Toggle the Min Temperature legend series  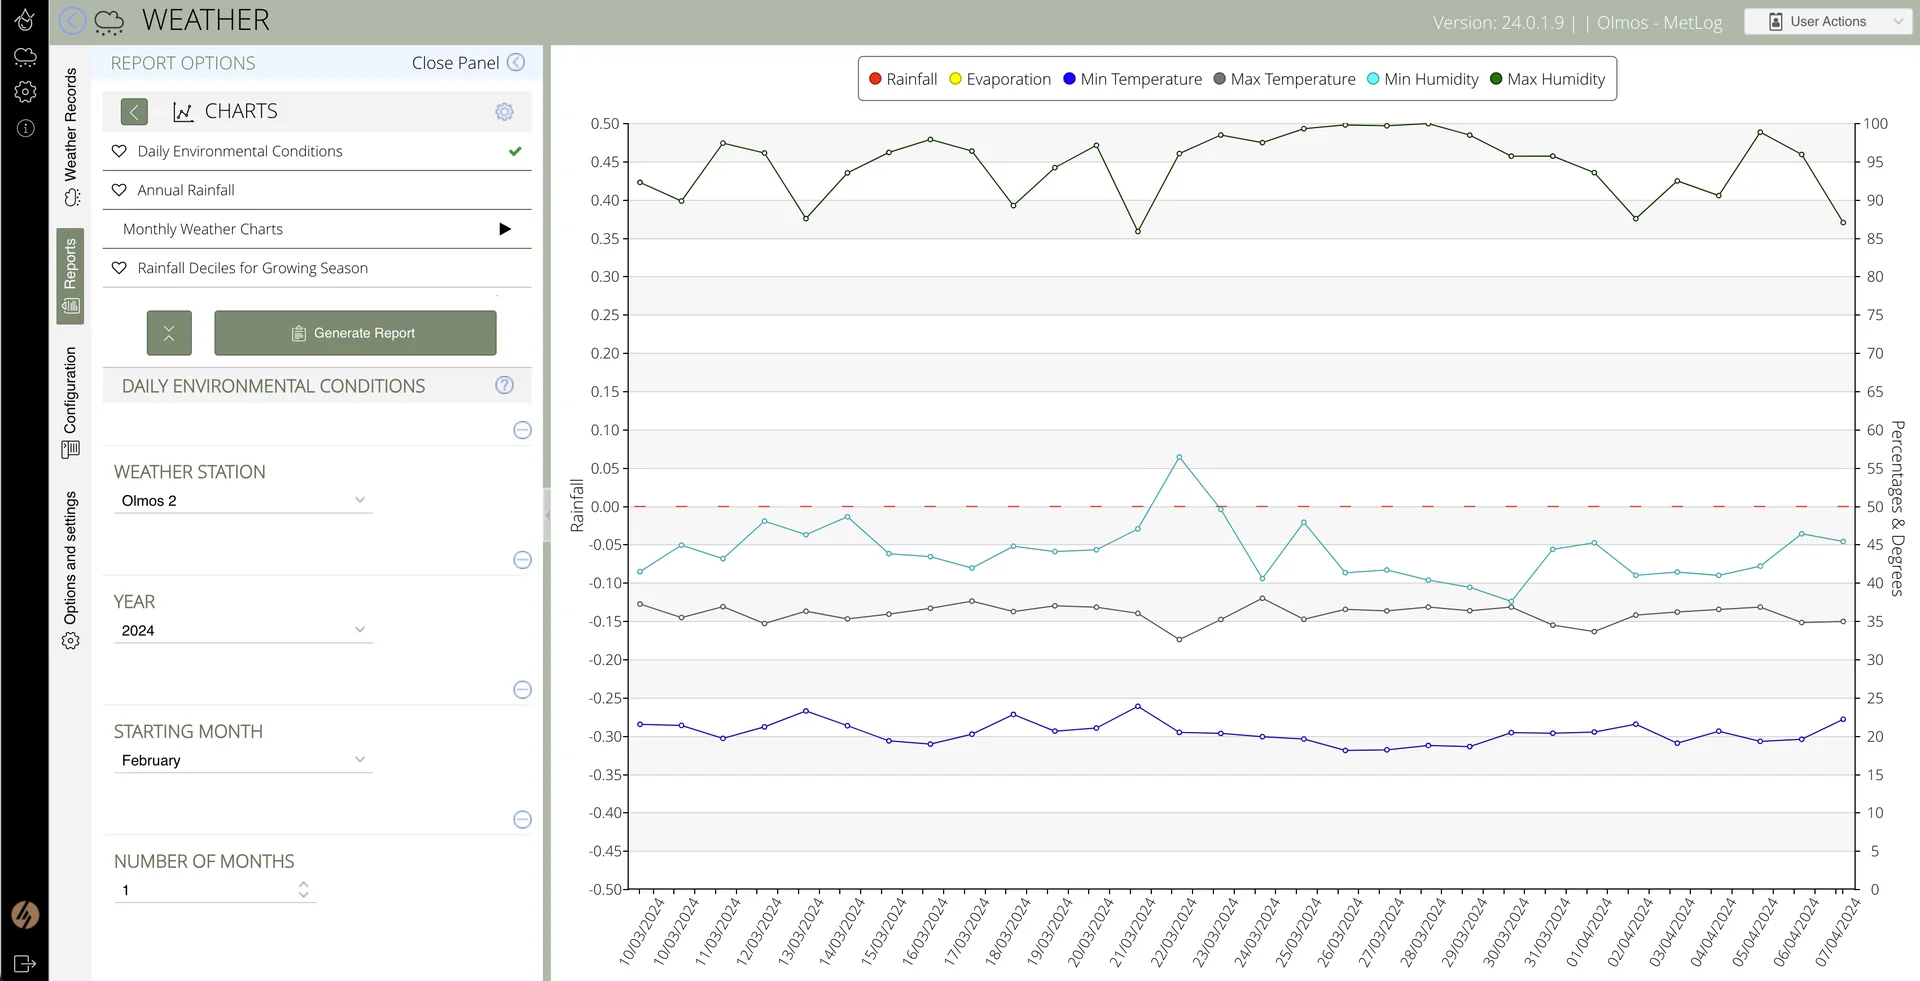coord(1132,79)
